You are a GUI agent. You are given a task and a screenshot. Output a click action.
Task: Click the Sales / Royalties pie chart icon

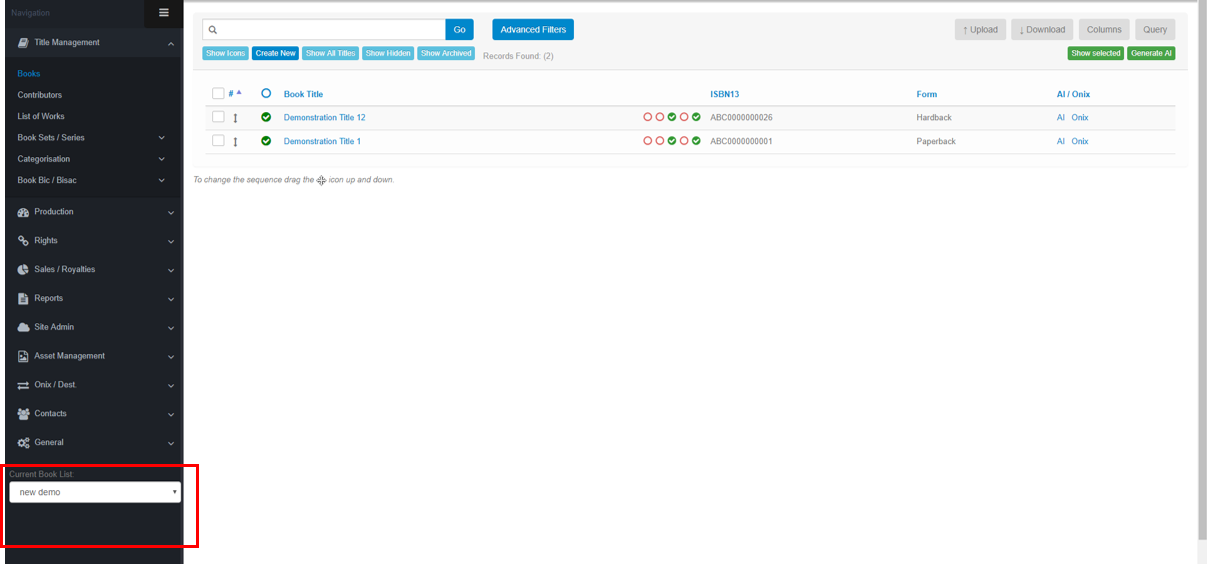tap(24, 270)
